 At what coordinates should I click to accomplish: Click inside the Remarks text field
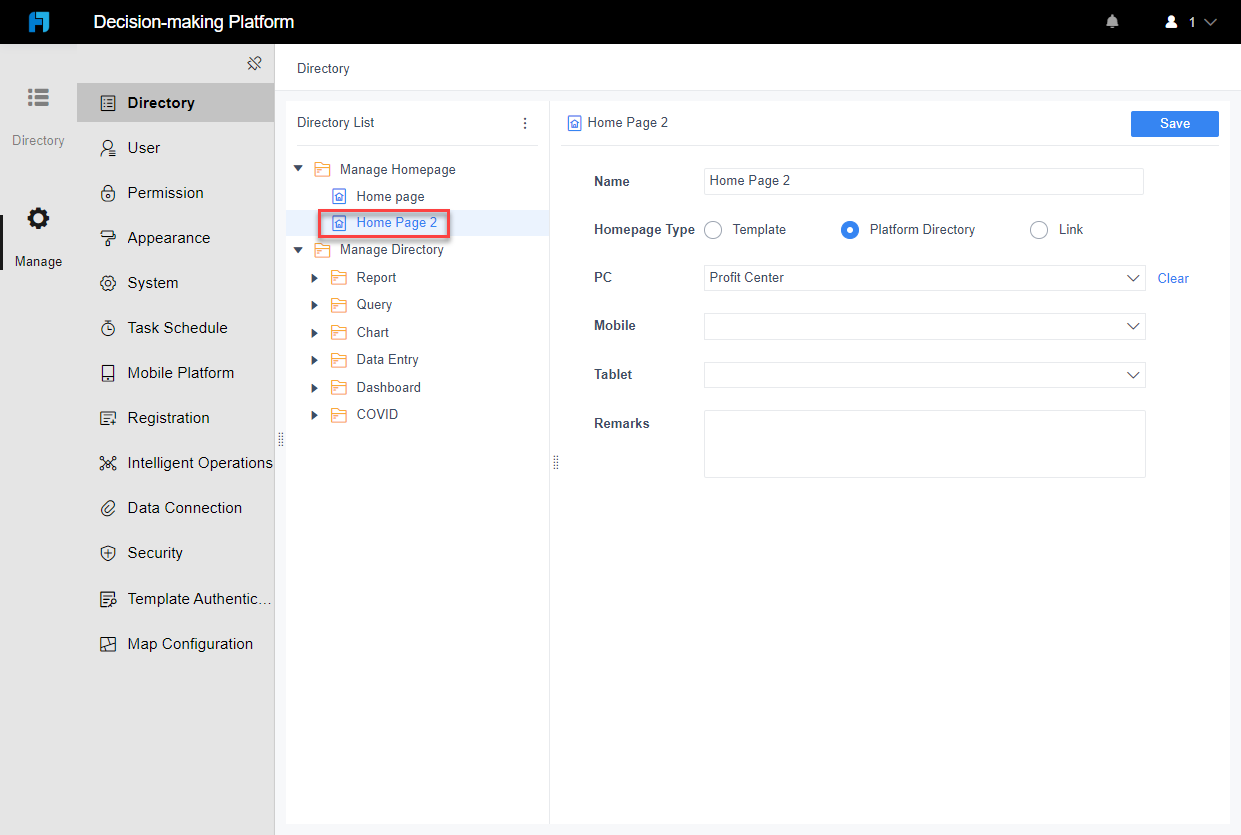924,443
